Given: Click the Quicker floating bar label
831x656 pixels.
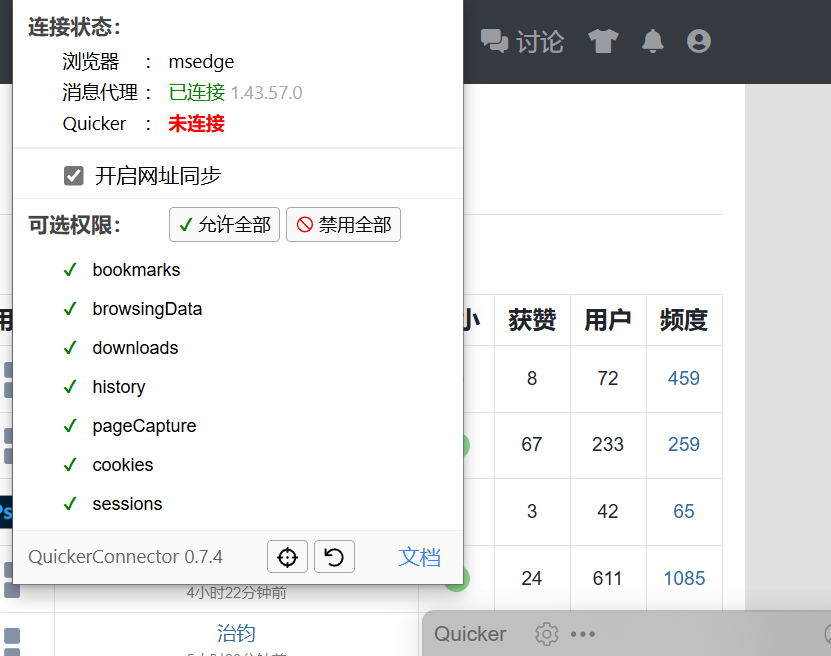Looking at the screenshot, I should coord(470,634).
